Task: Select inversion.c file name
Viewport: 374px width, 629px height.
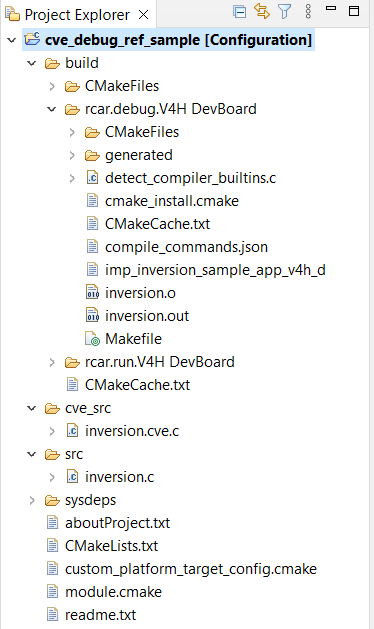Action: coord(119,477)
